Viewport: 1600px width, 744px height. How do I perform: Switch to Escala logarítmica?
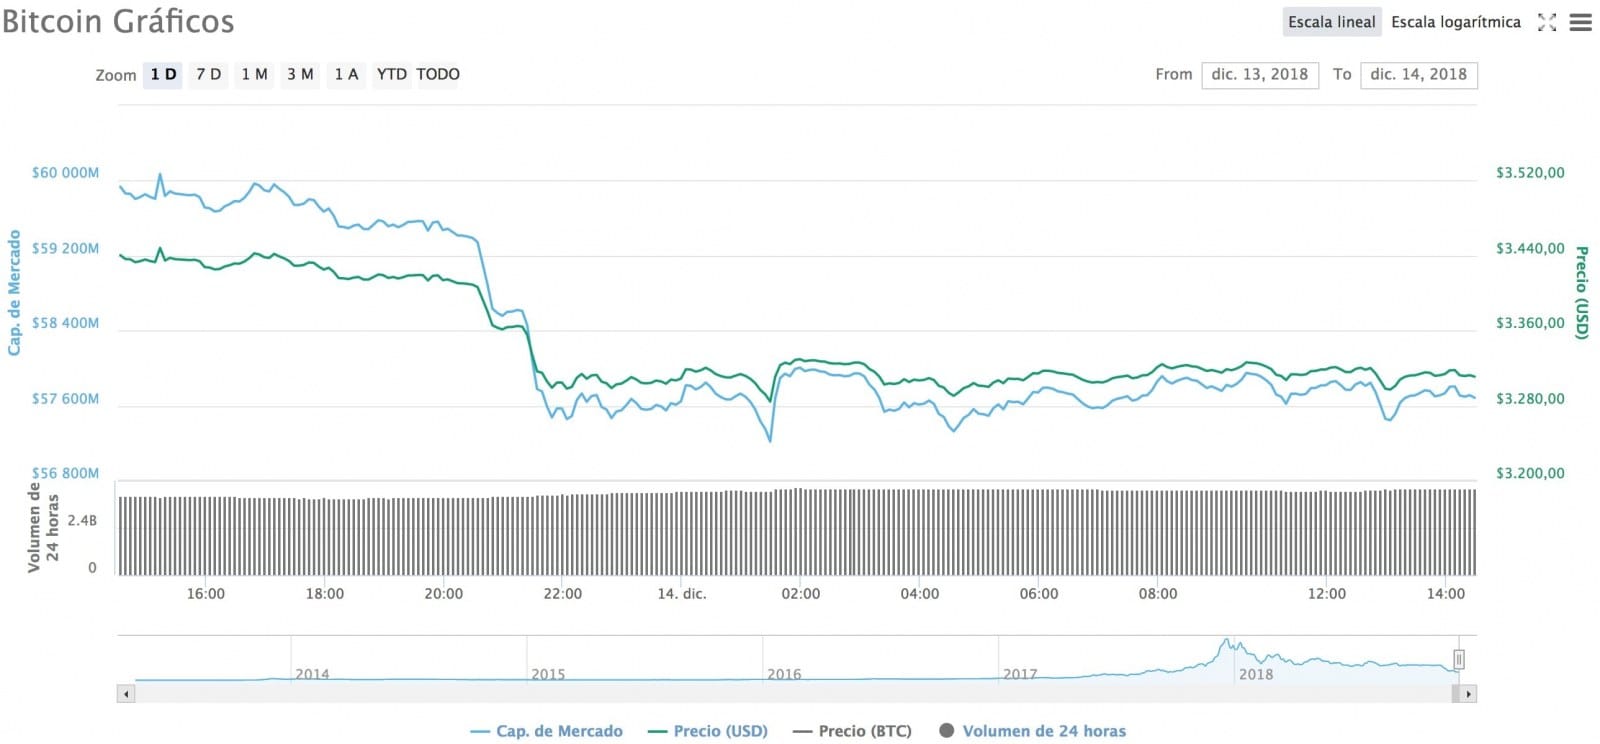[x=1456, y=22]
